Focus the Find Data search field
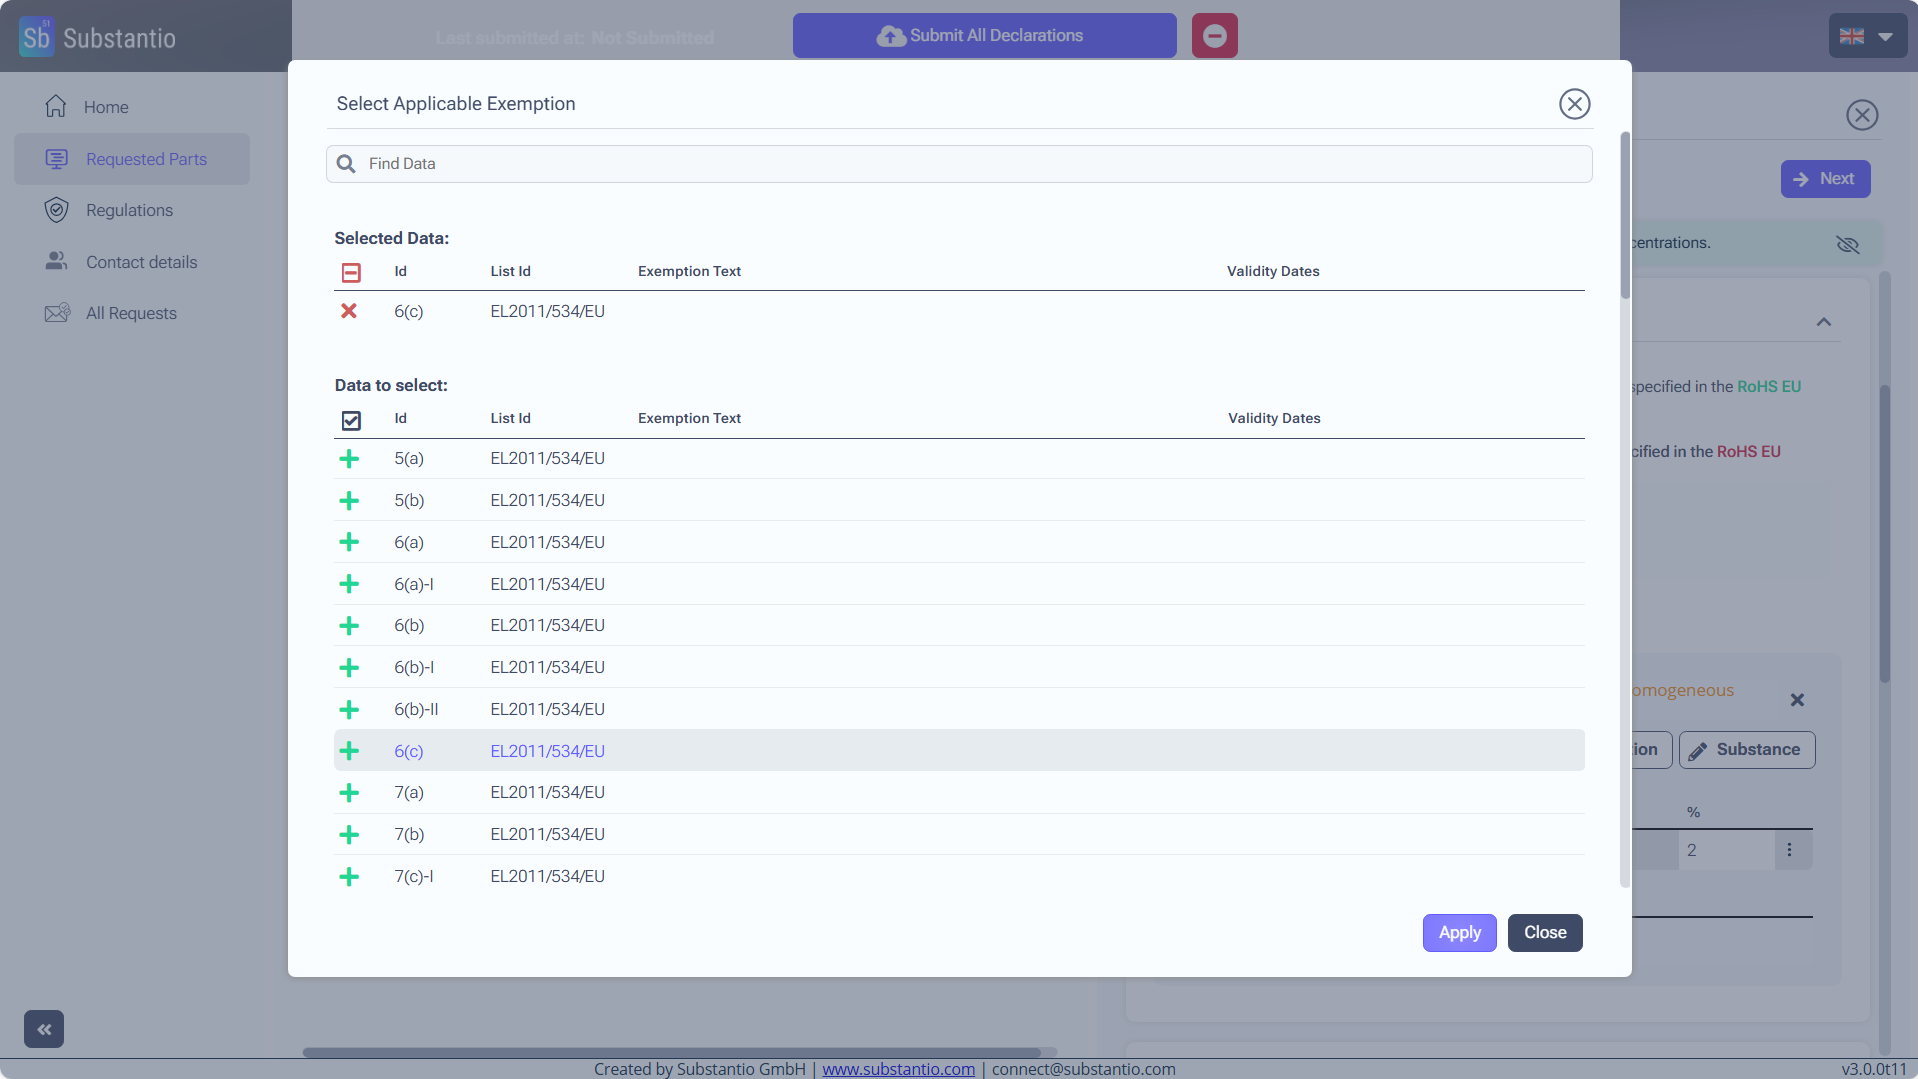This screenshot has width=1918, height=1079. tap(959, 164)
